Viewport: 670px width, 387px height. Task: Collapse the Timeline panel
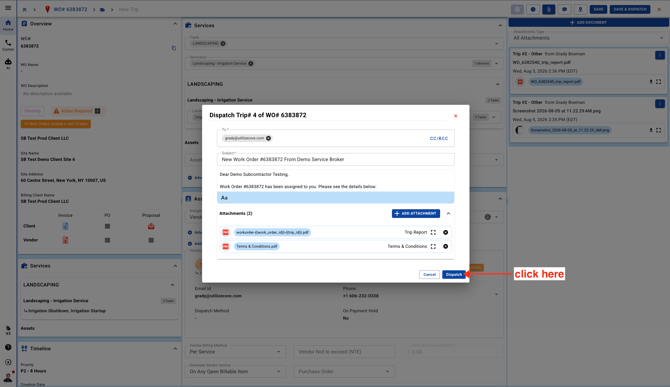pos(175,349)
